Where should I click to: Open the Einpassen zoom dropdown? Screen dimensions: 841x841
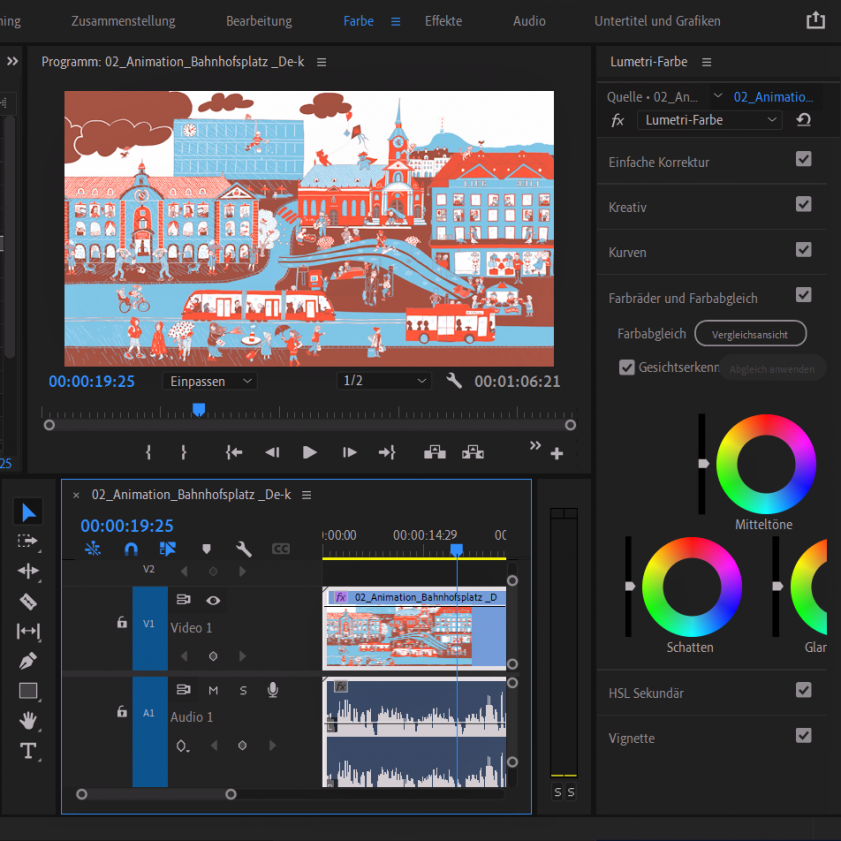[210, 381]
